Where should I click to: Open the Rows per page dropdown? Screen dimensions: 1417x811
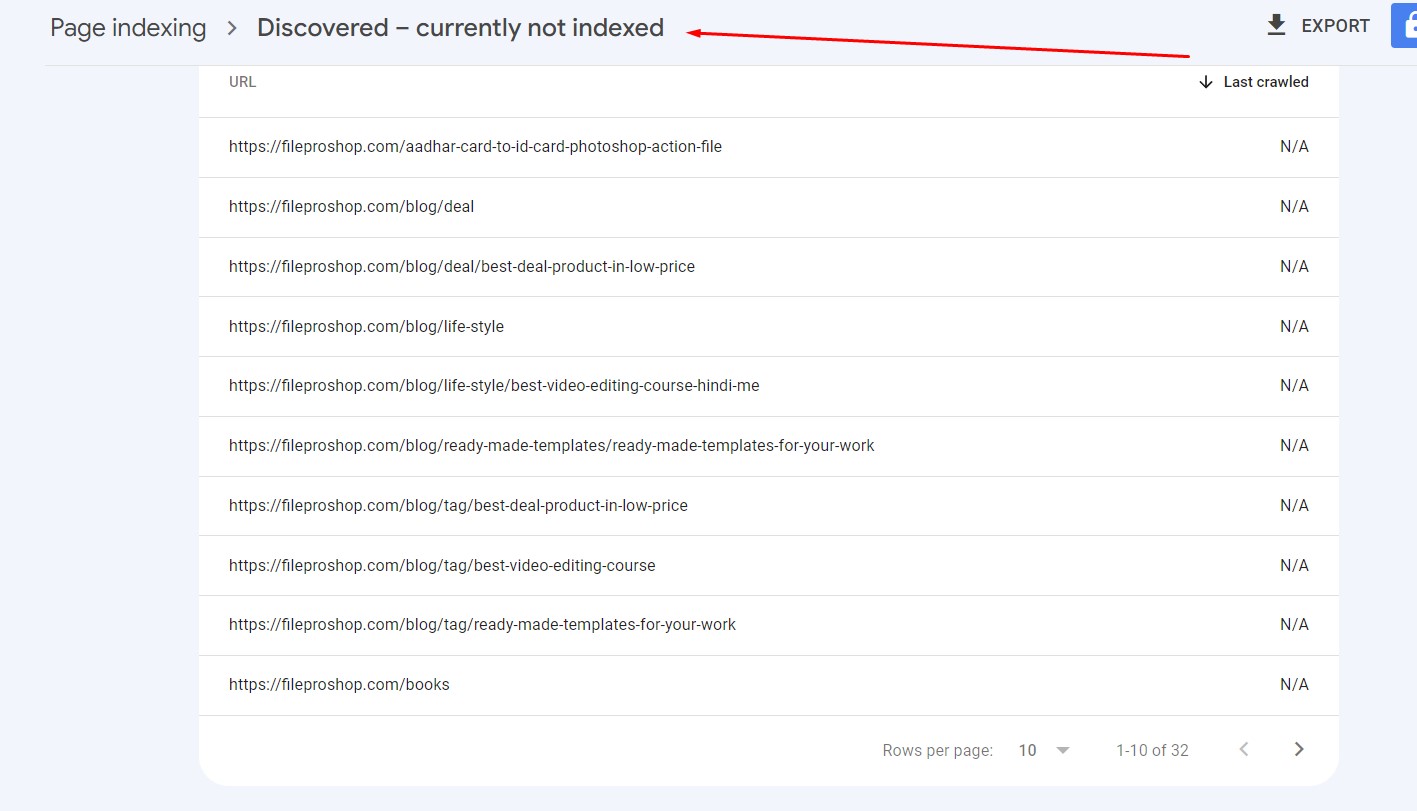coord(1045,750)
